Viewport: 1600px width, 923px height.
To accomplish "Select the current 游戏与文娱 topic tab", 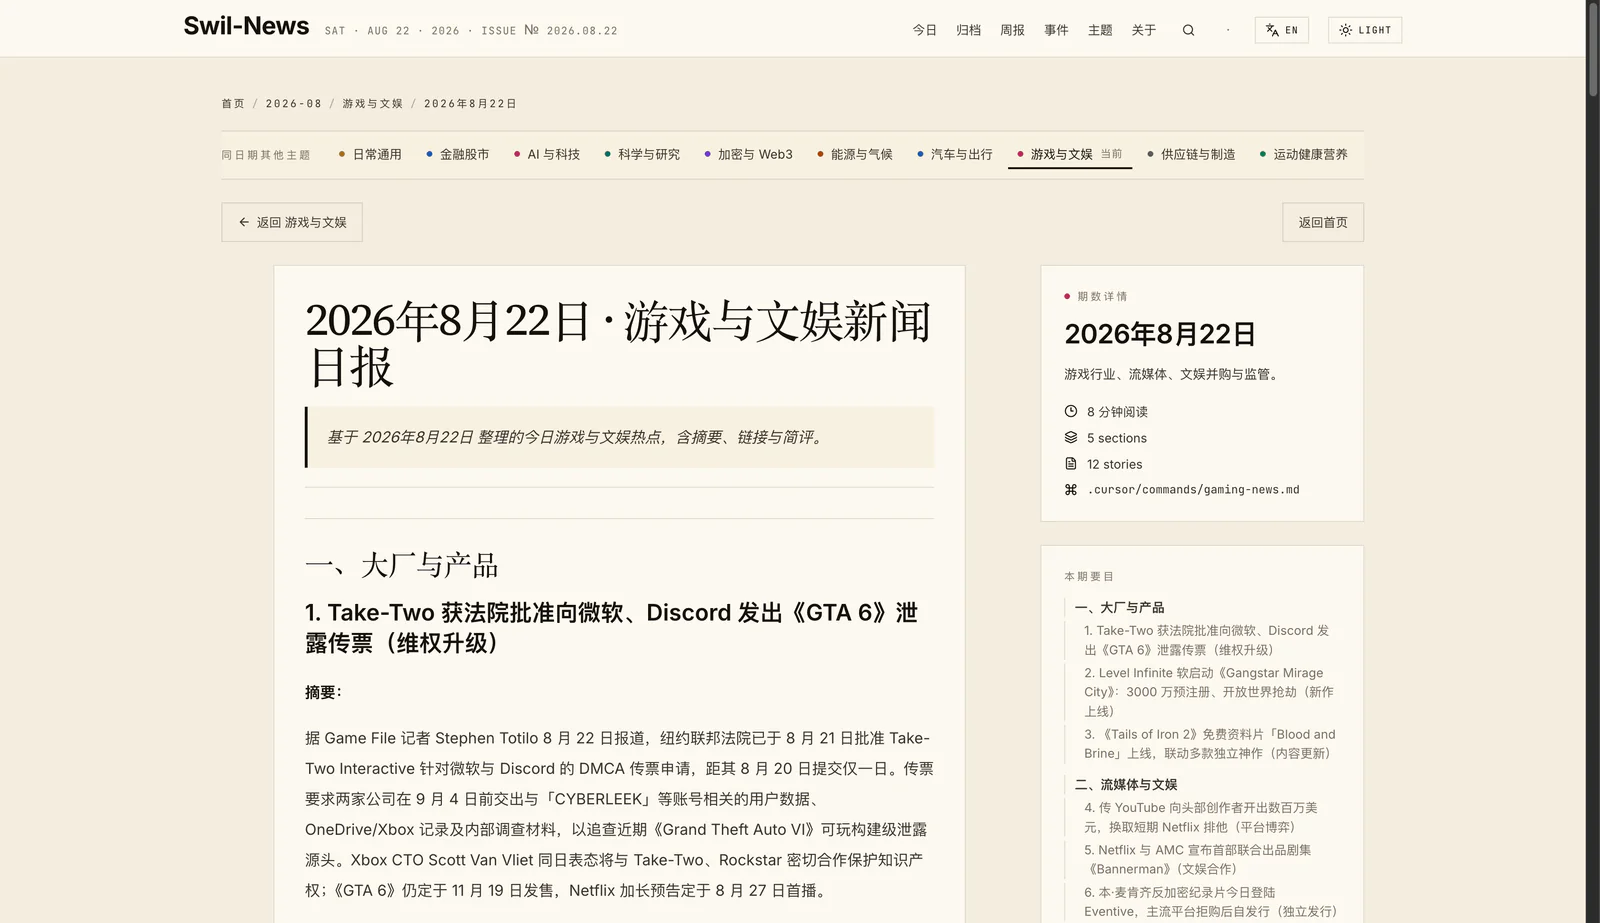I will pyautogui.click(x=1070, y=154).
